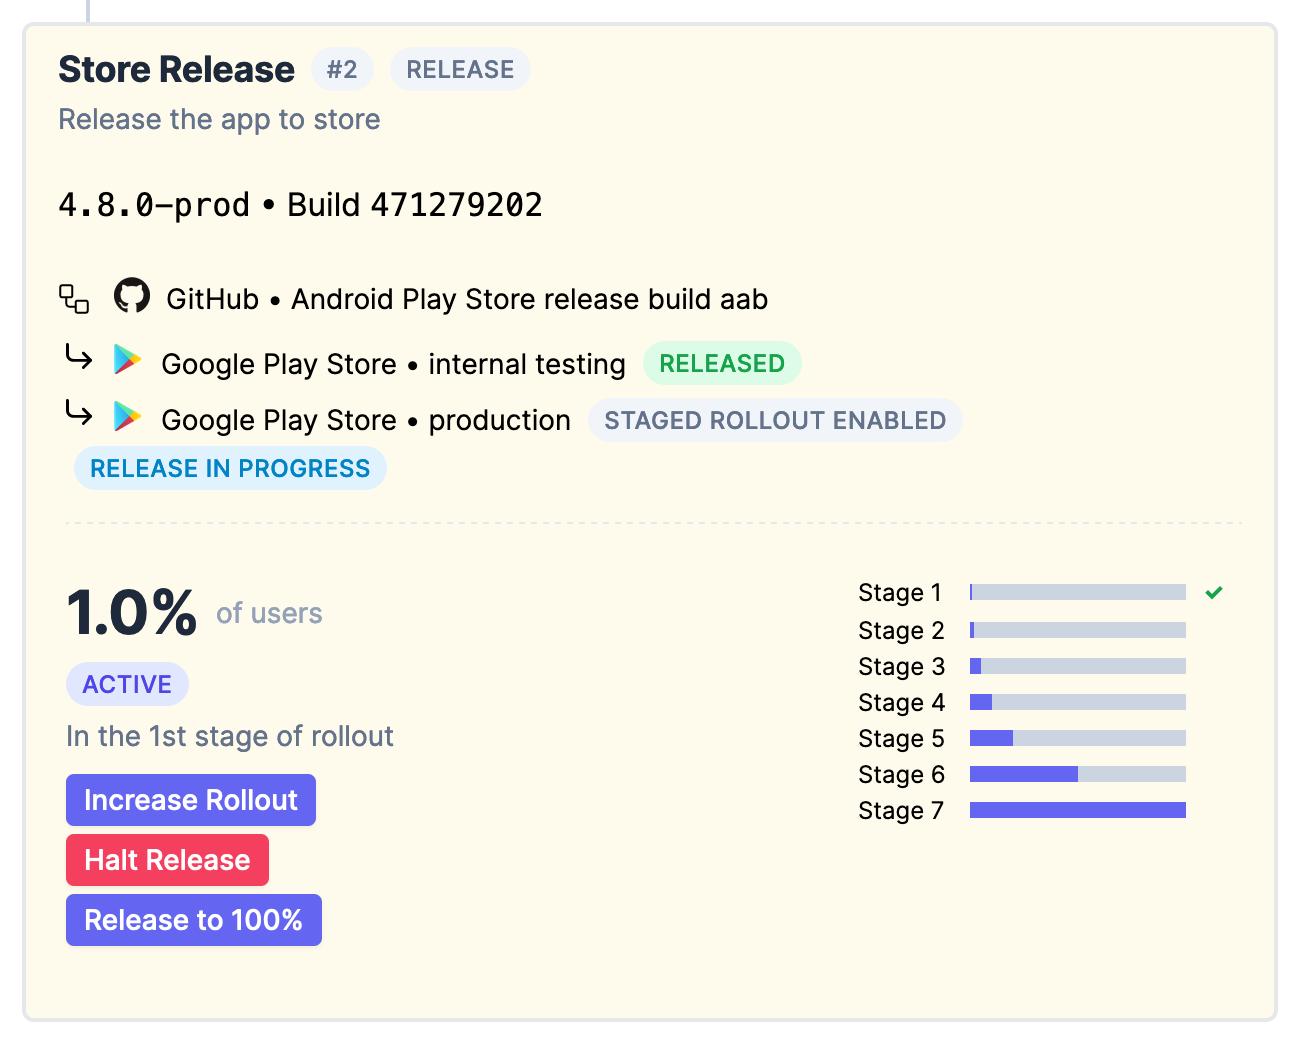Click the GitHub logo icon
This screenshot has height=1048, width=1304.
pos(132,297)
